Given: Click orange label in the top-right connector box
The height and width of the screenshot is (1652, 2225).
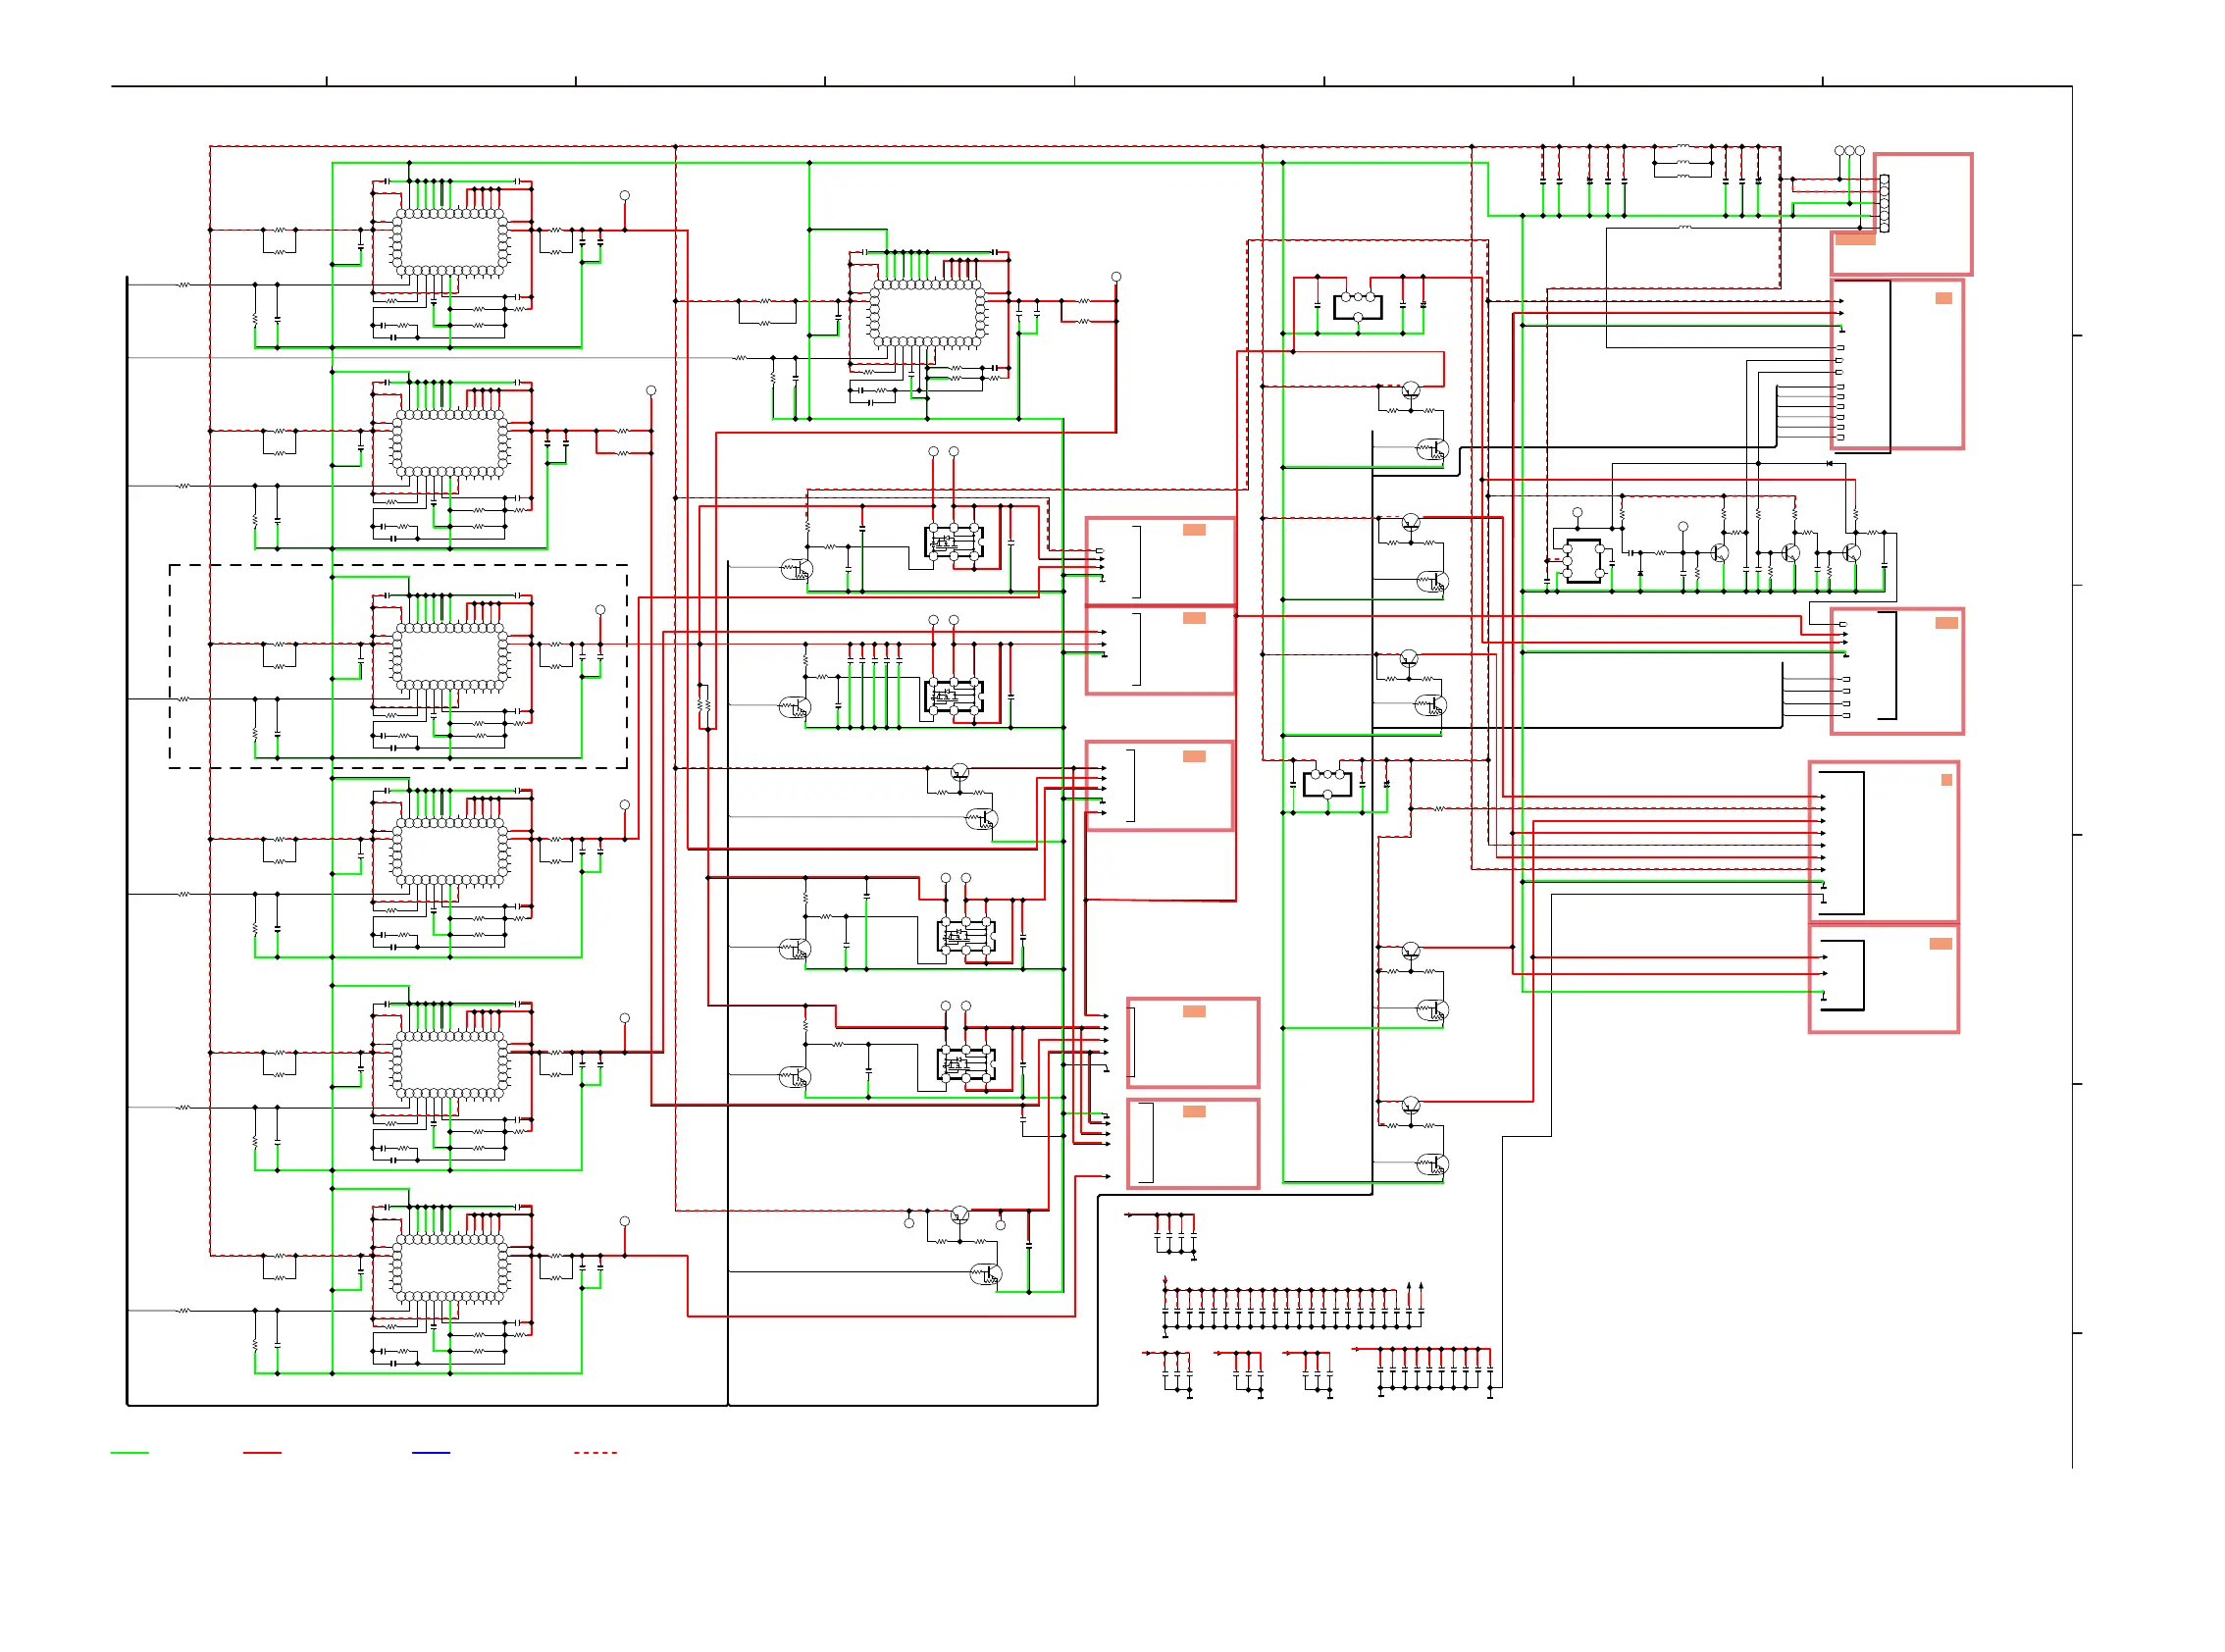Looking at the screenshot, I should 1855,239.
